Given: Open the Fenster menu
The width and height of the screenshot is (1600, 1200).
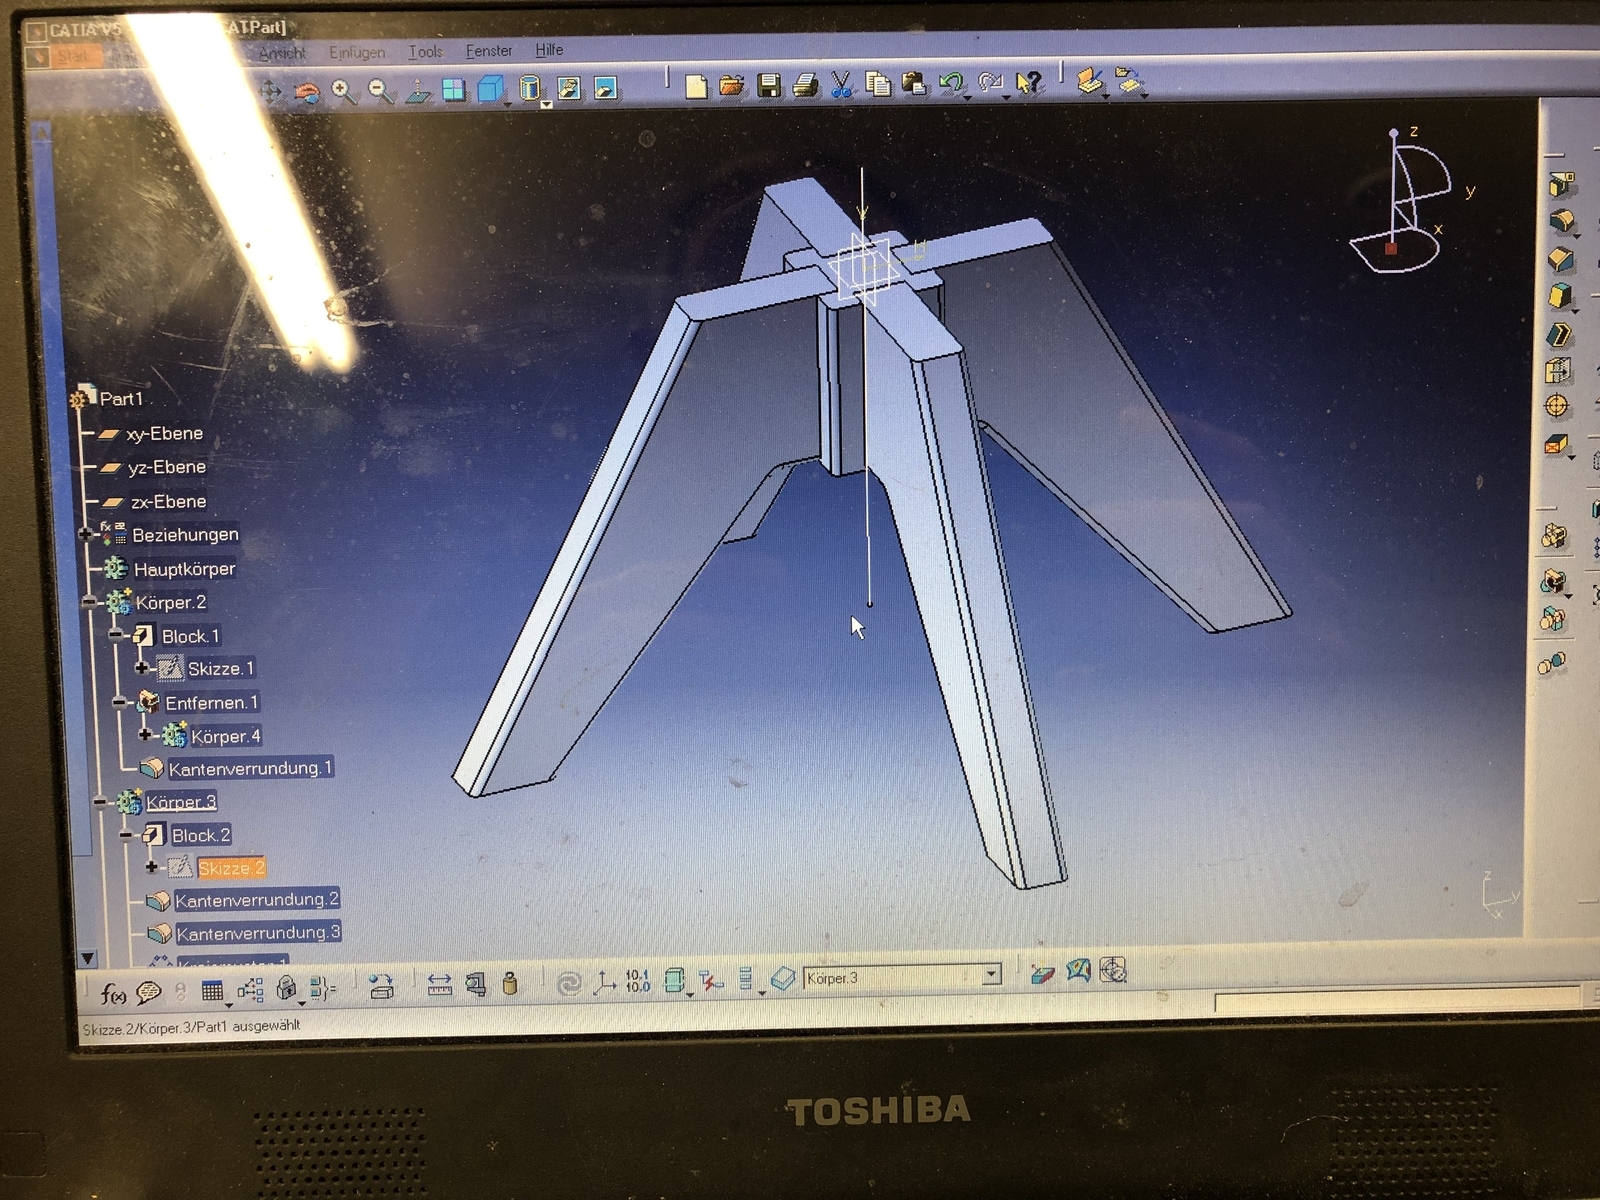Looking at the screenshot, I should point(488,51).
